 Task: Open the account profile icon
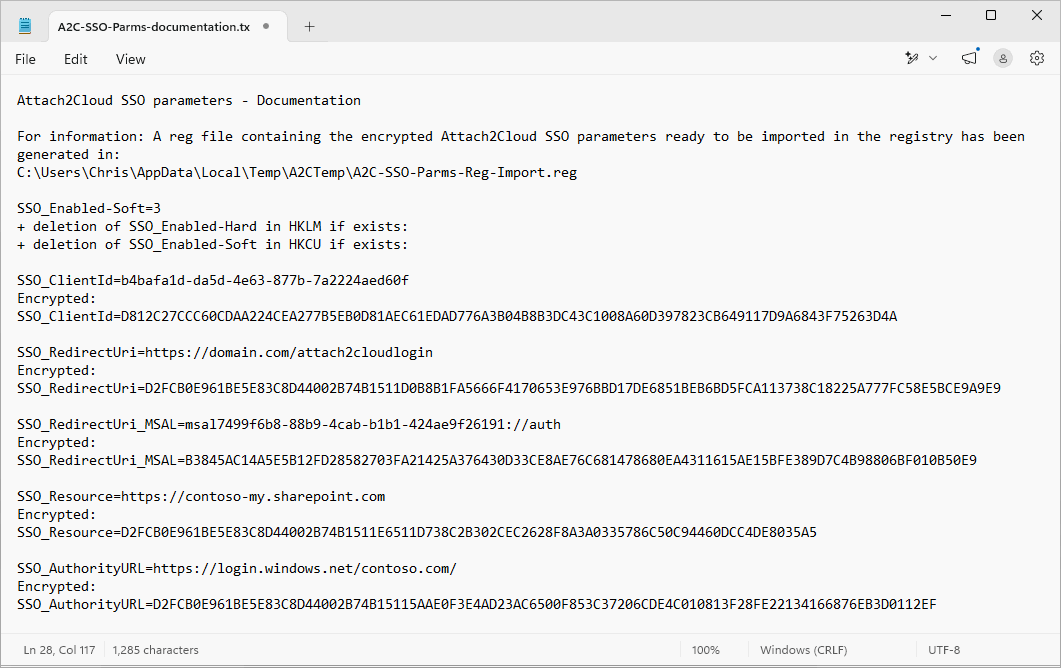point(1003,58)
